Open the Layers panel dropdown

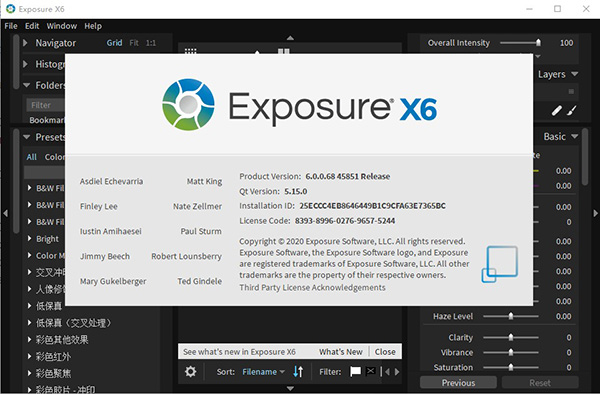pos(575,74)
